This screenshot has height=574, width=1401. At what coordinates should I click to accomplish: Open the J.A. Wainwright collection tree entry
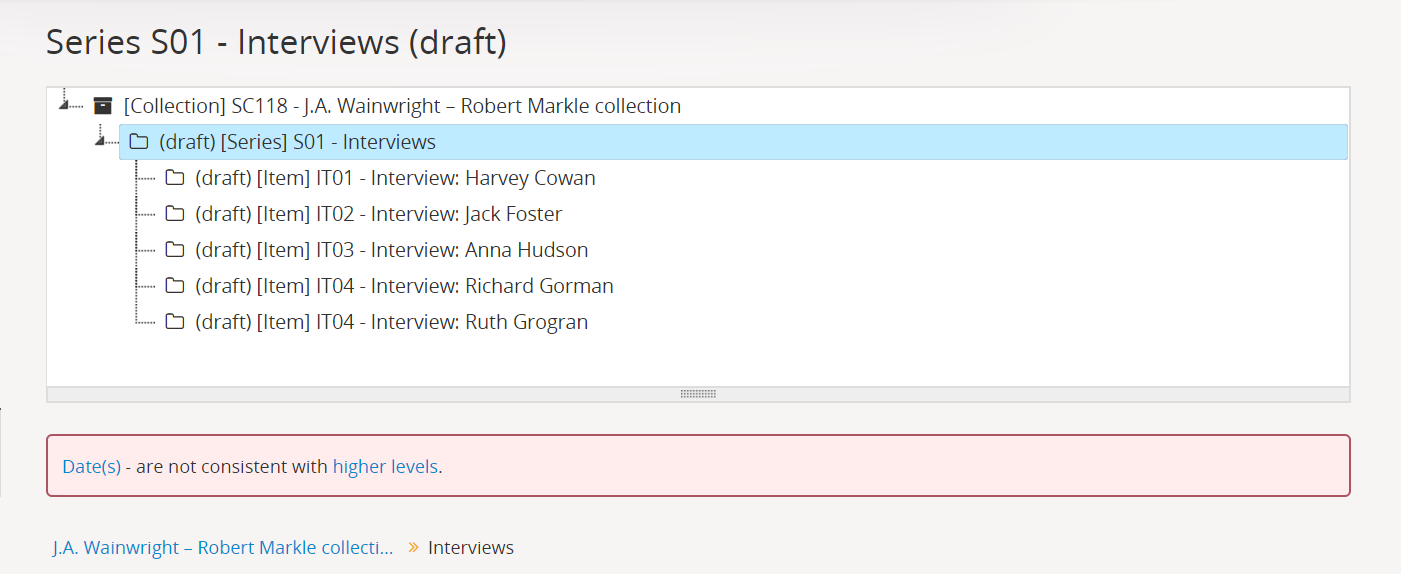[402, 106]
